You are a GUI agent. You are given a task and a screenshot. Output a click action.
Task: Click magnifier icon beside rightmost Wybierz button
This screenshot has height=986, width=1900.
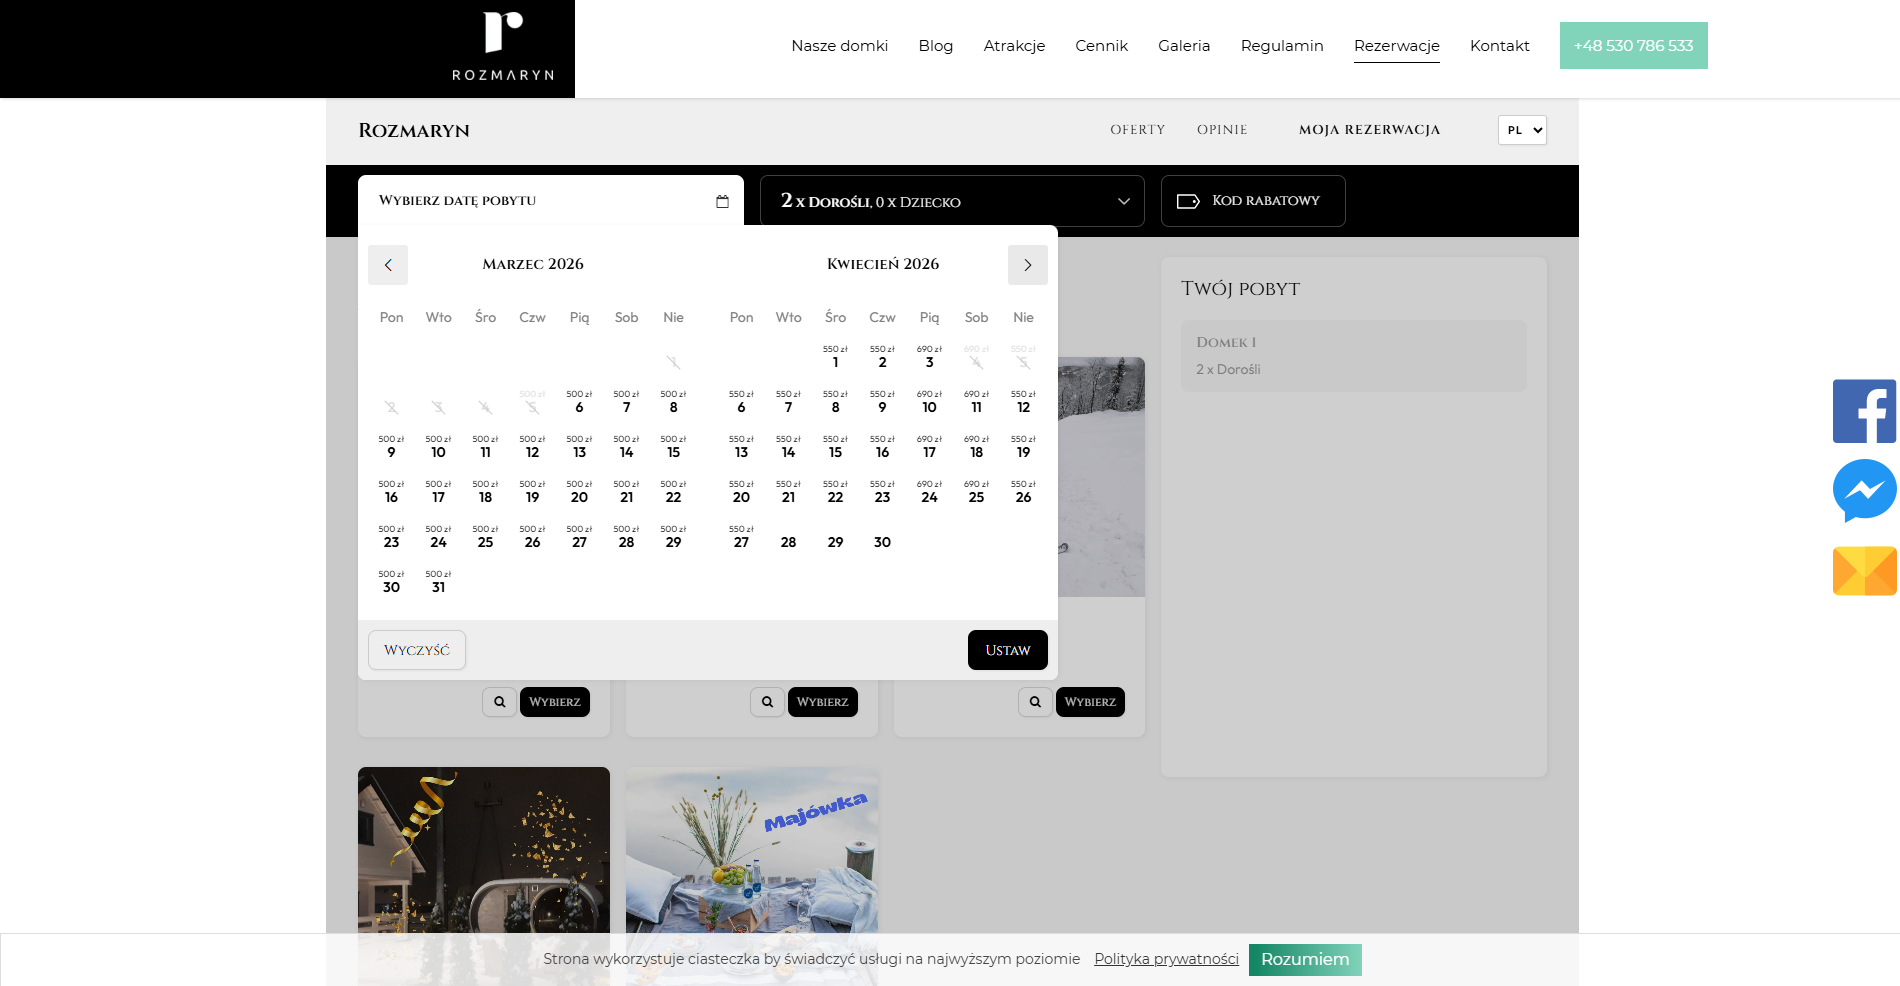tap(1035, 702)
